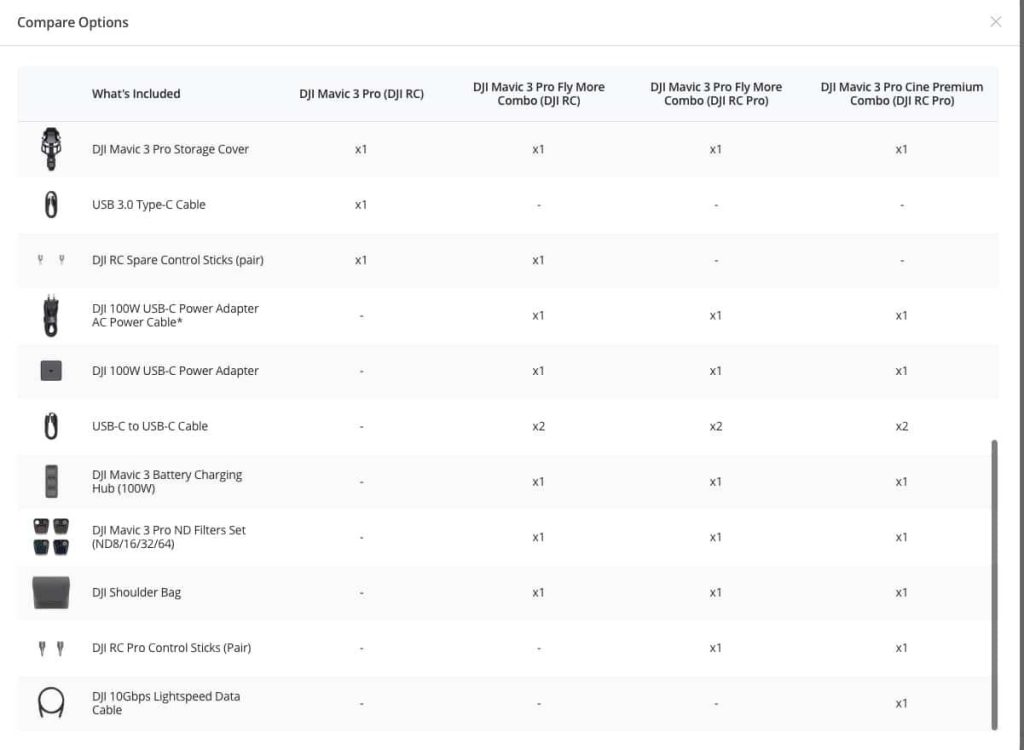Select the Fly More Combo (DJI RC) column header
Image resolution: width=1024 pixels, height=750 pixels.
538,94
